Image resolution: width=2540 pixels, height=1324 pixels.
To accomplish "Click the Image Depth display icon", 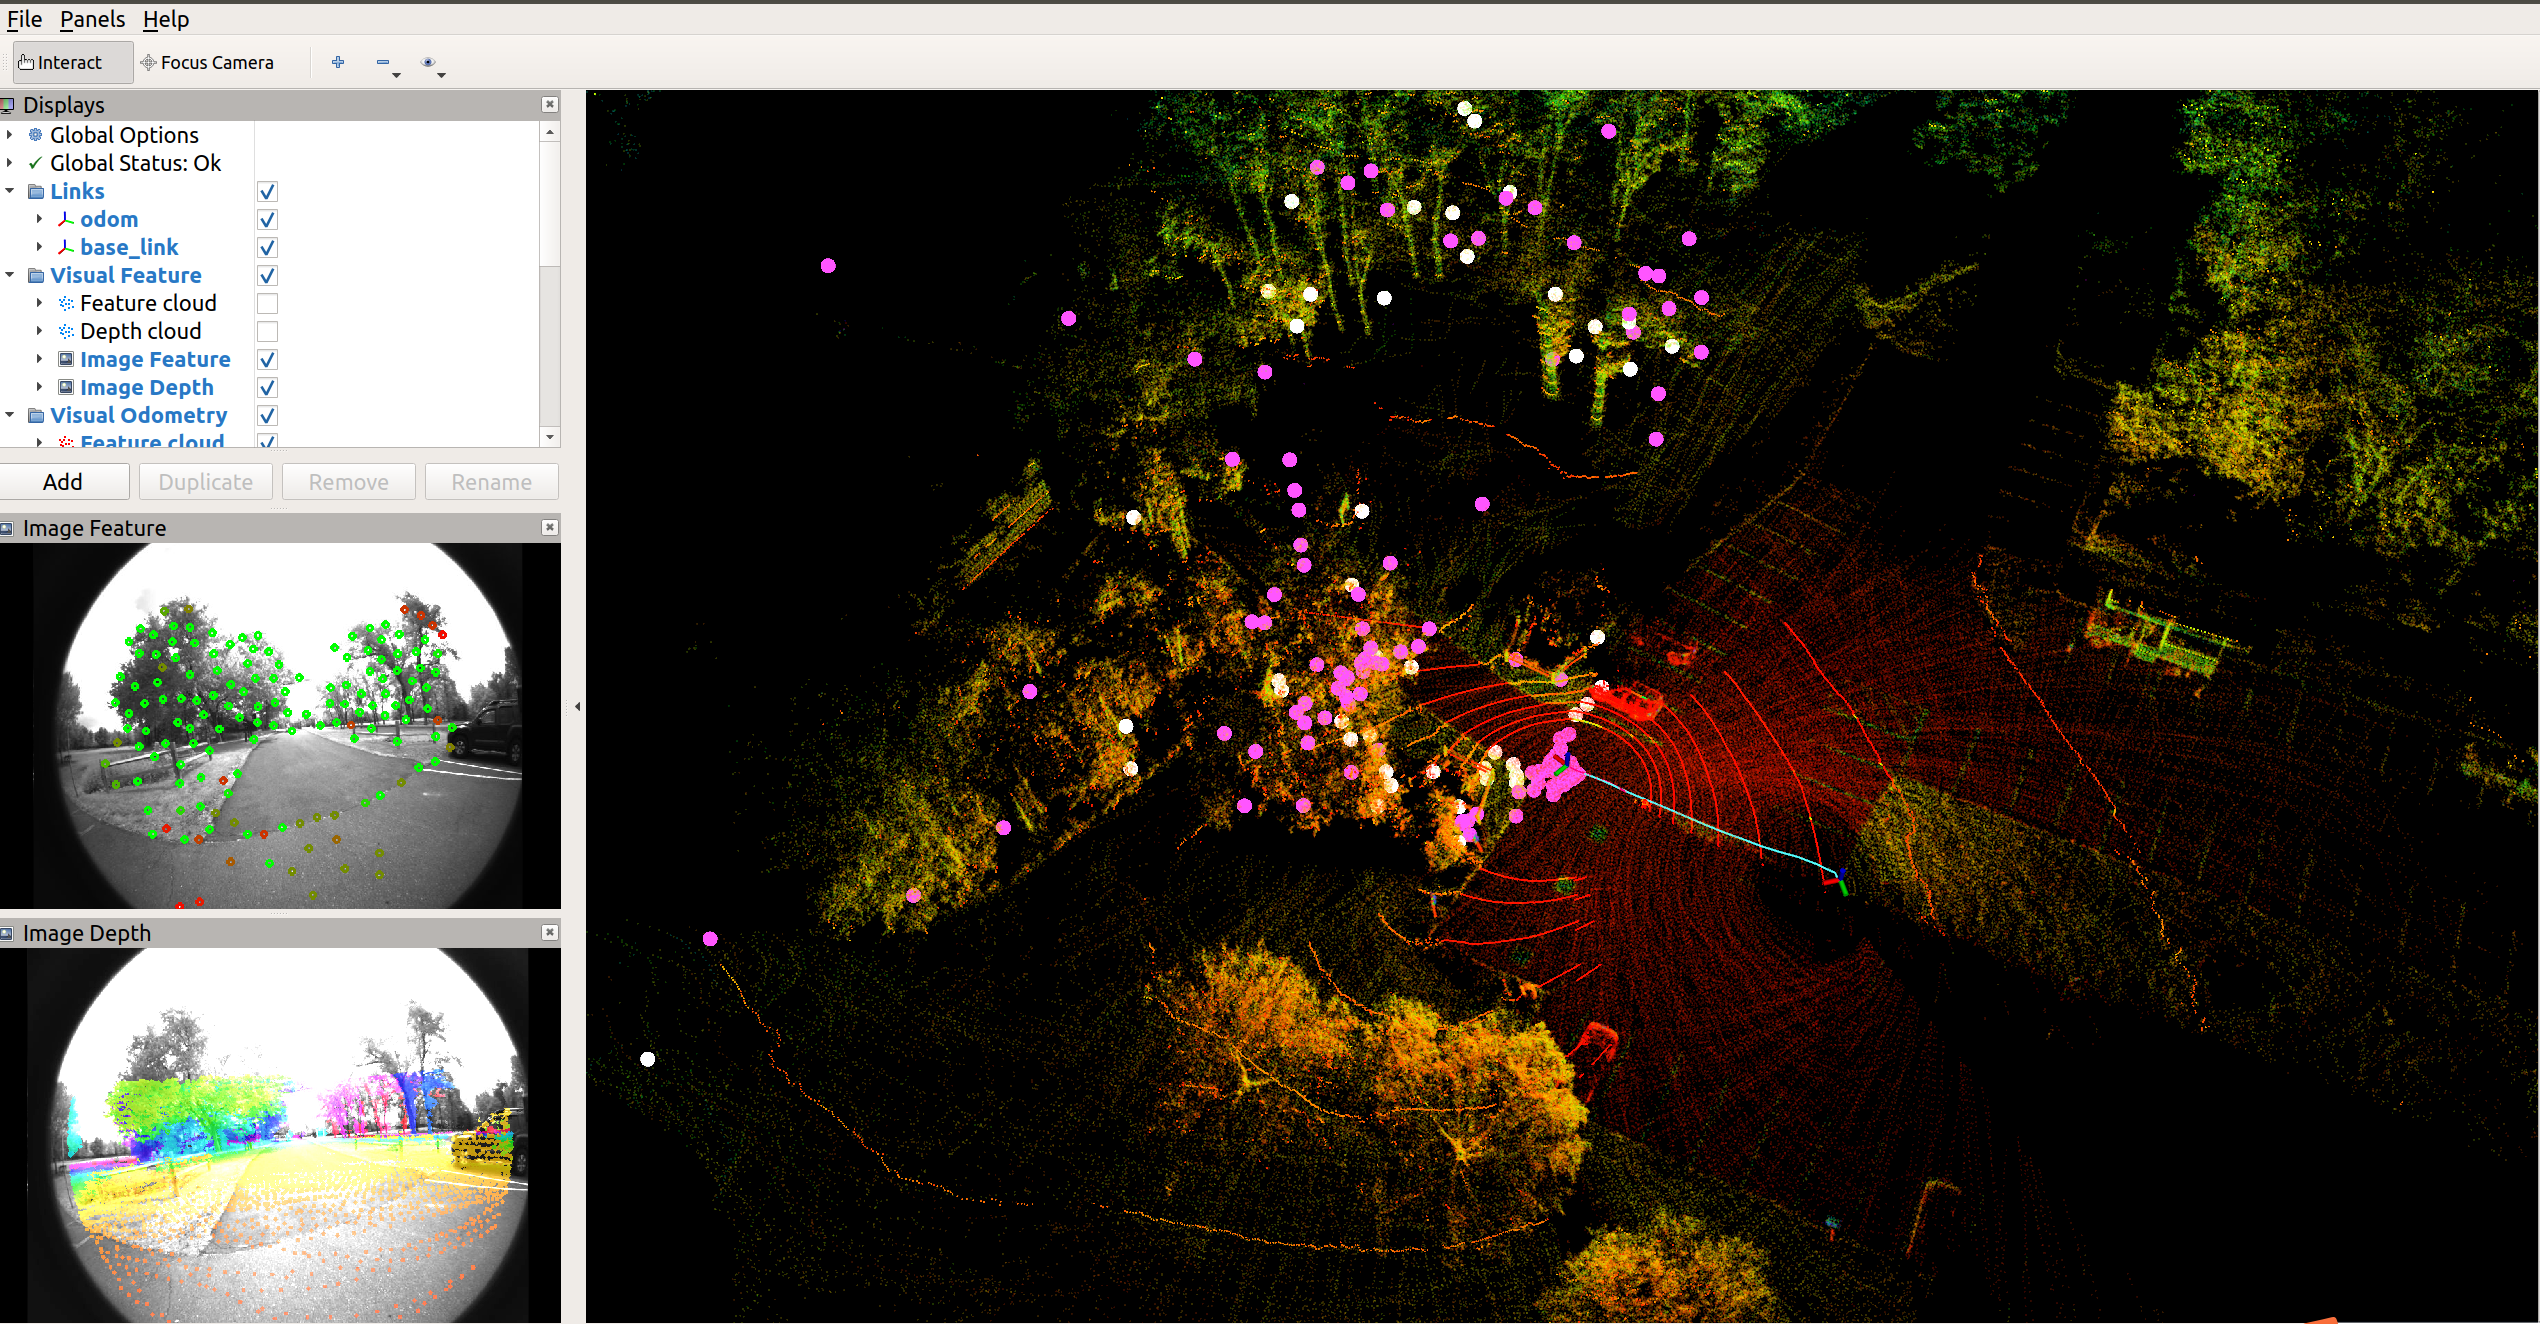I will click(66, 387).
